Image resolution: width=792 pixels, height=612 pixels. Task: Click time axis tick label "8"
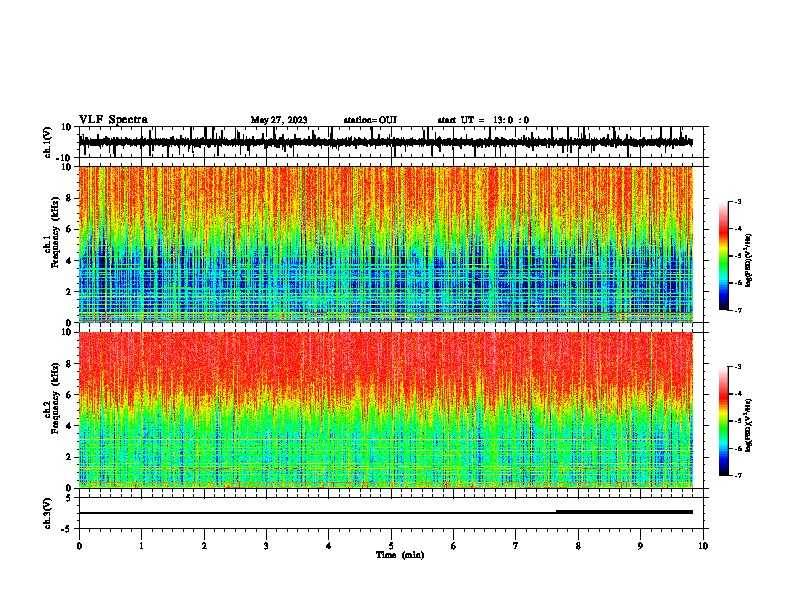click(x=578, y=546)
